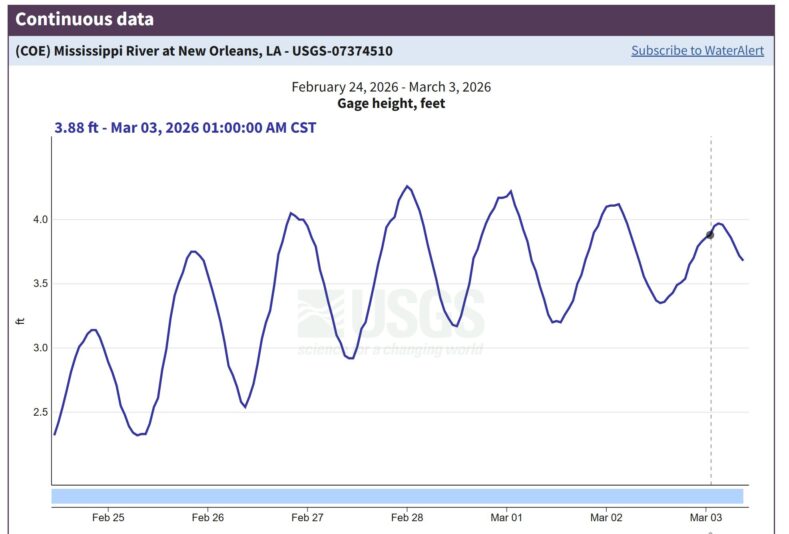Image resolution: width=789 pixels, height=534 pixels.
Task: Click the Mar 02 x-axis date label
Action: point(606,518)
